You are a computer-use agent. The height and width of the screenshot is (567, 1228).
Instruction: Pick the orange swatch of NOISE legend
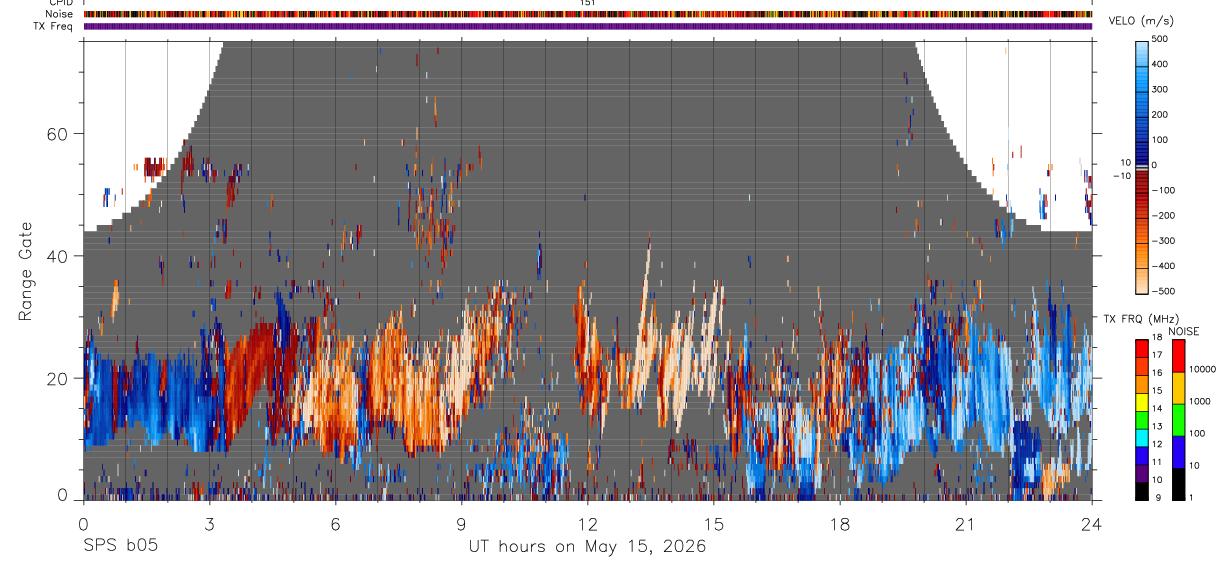pos(1178,388)
